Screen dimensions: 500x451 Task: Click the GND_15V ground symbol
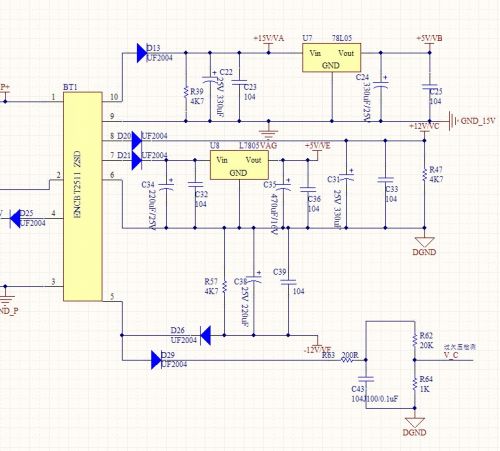pos(452,121)
